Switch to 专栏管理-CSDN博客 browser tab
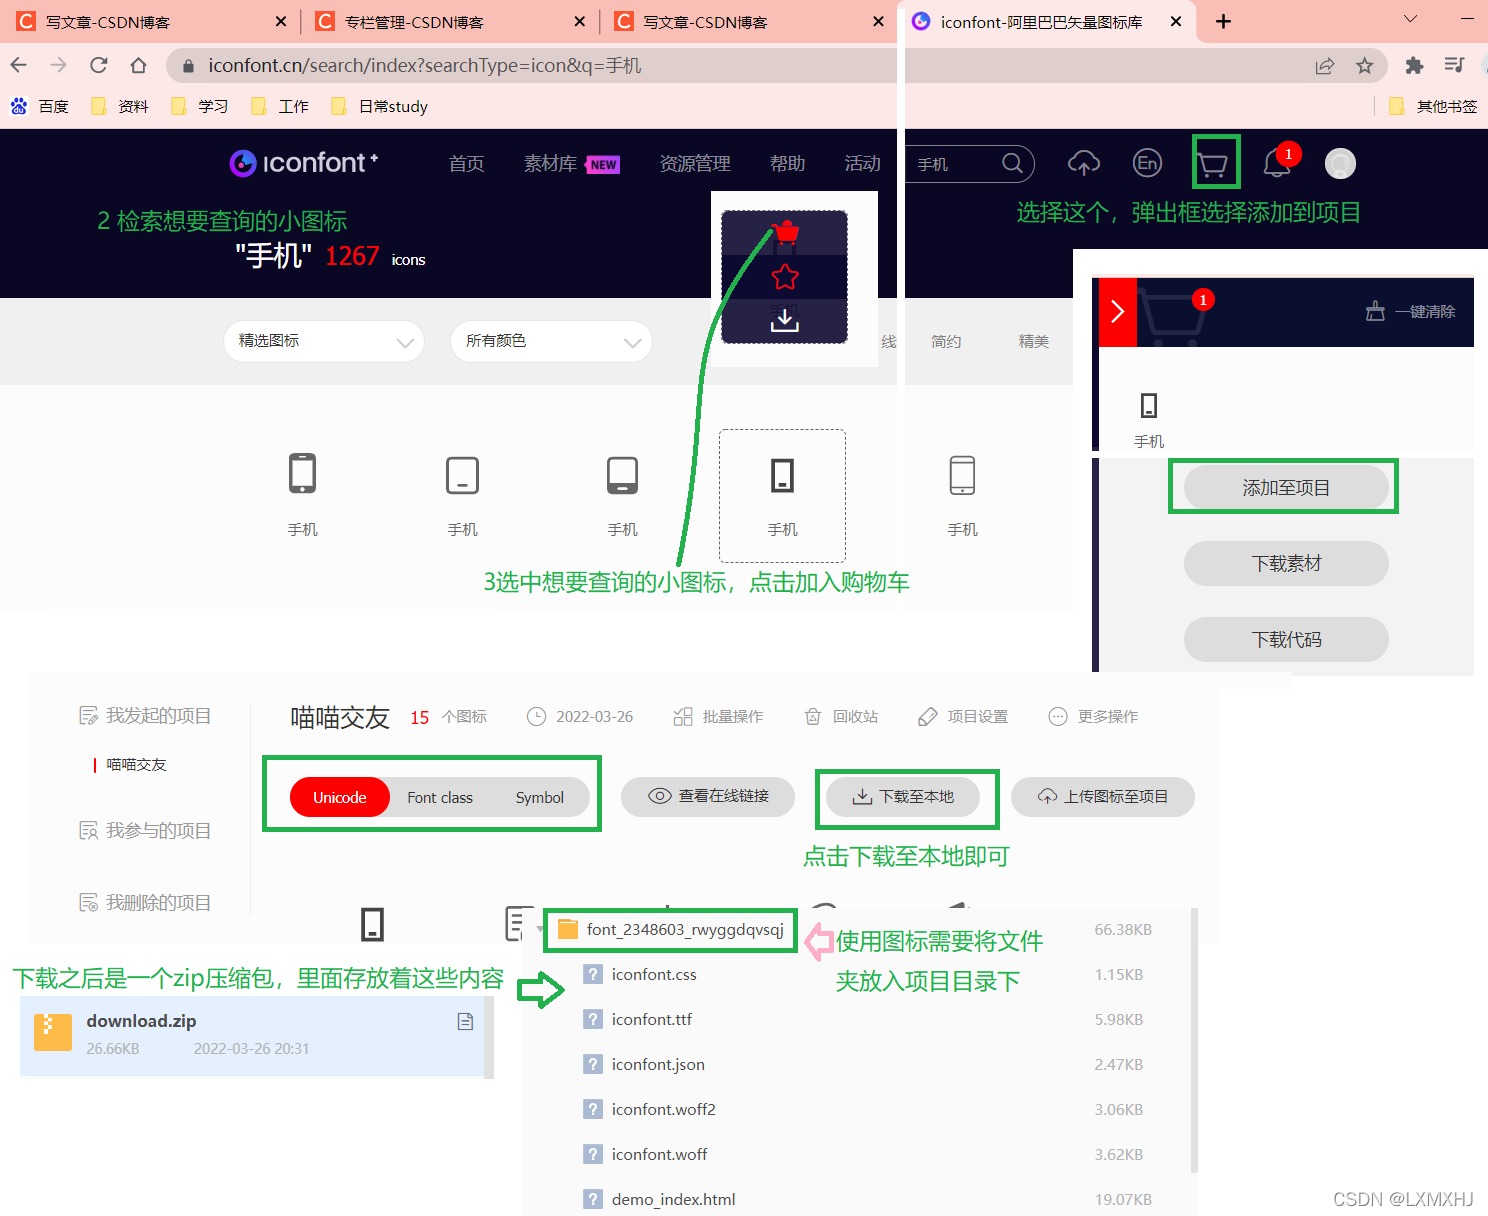Screen dimensions: 1488x1216 [x=449, y=21]
